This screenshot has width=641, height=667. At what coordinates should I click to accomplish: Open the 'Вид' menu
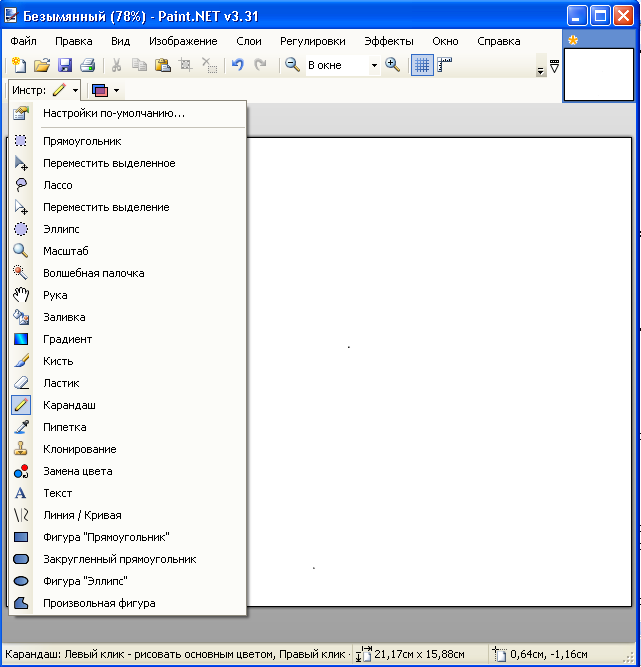[120, 41]
